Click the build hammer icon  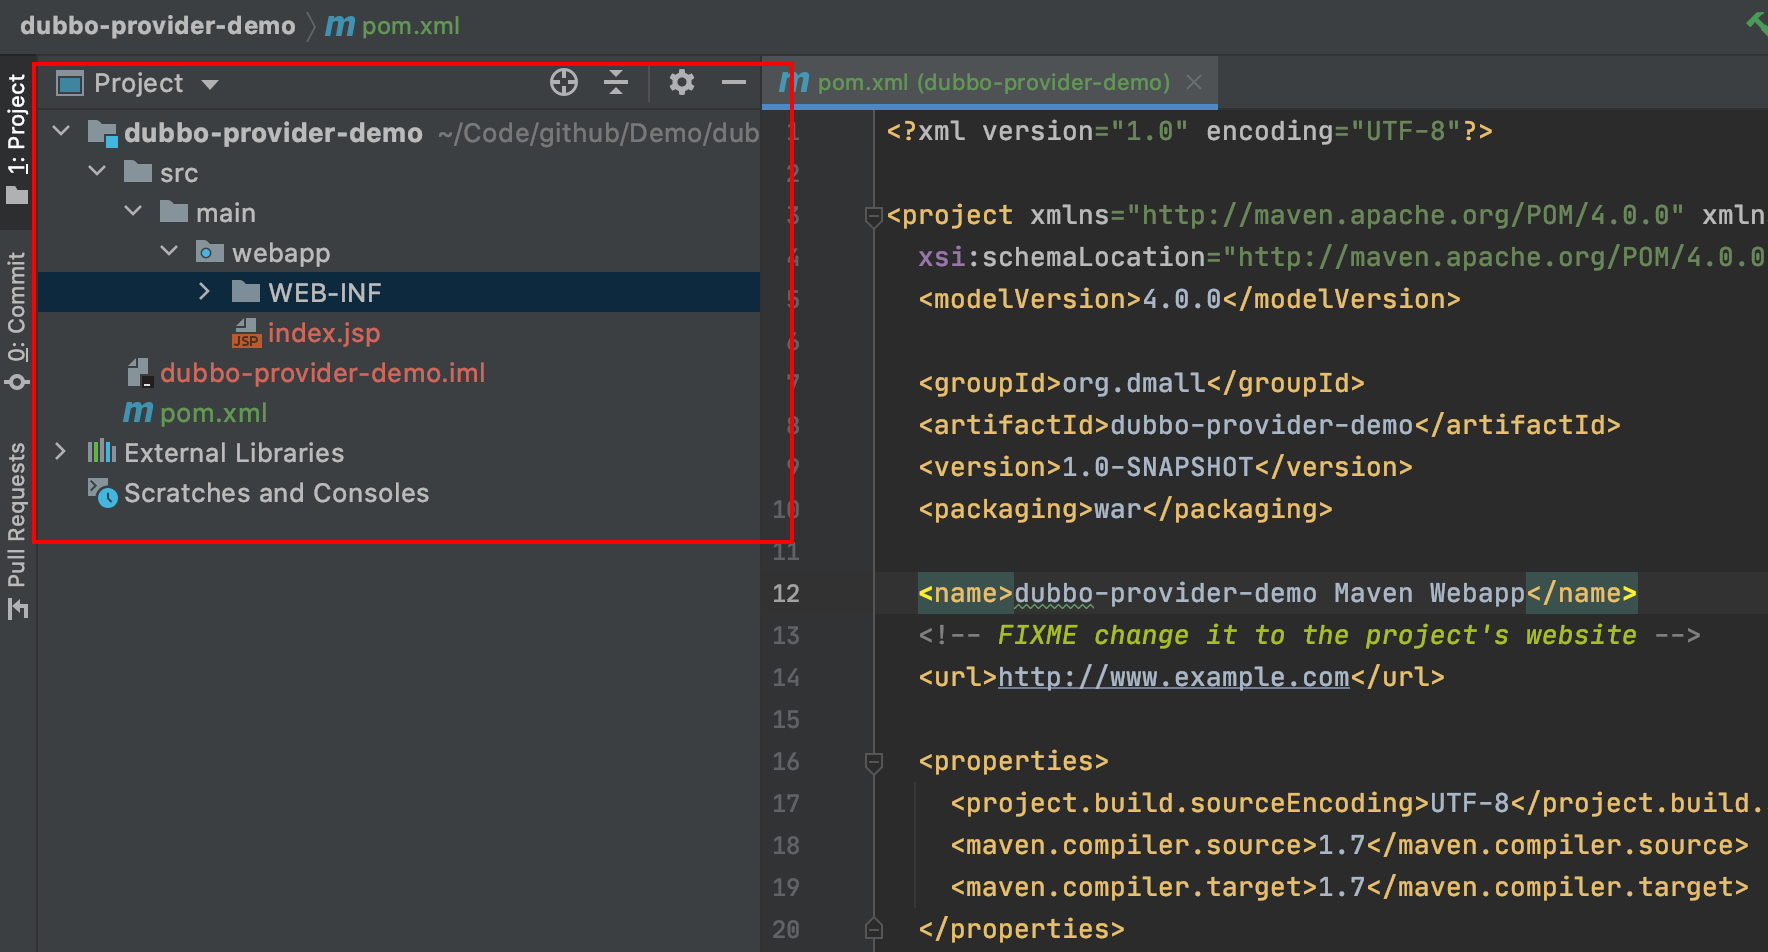pyautogui.click(x=1757, y=22)
